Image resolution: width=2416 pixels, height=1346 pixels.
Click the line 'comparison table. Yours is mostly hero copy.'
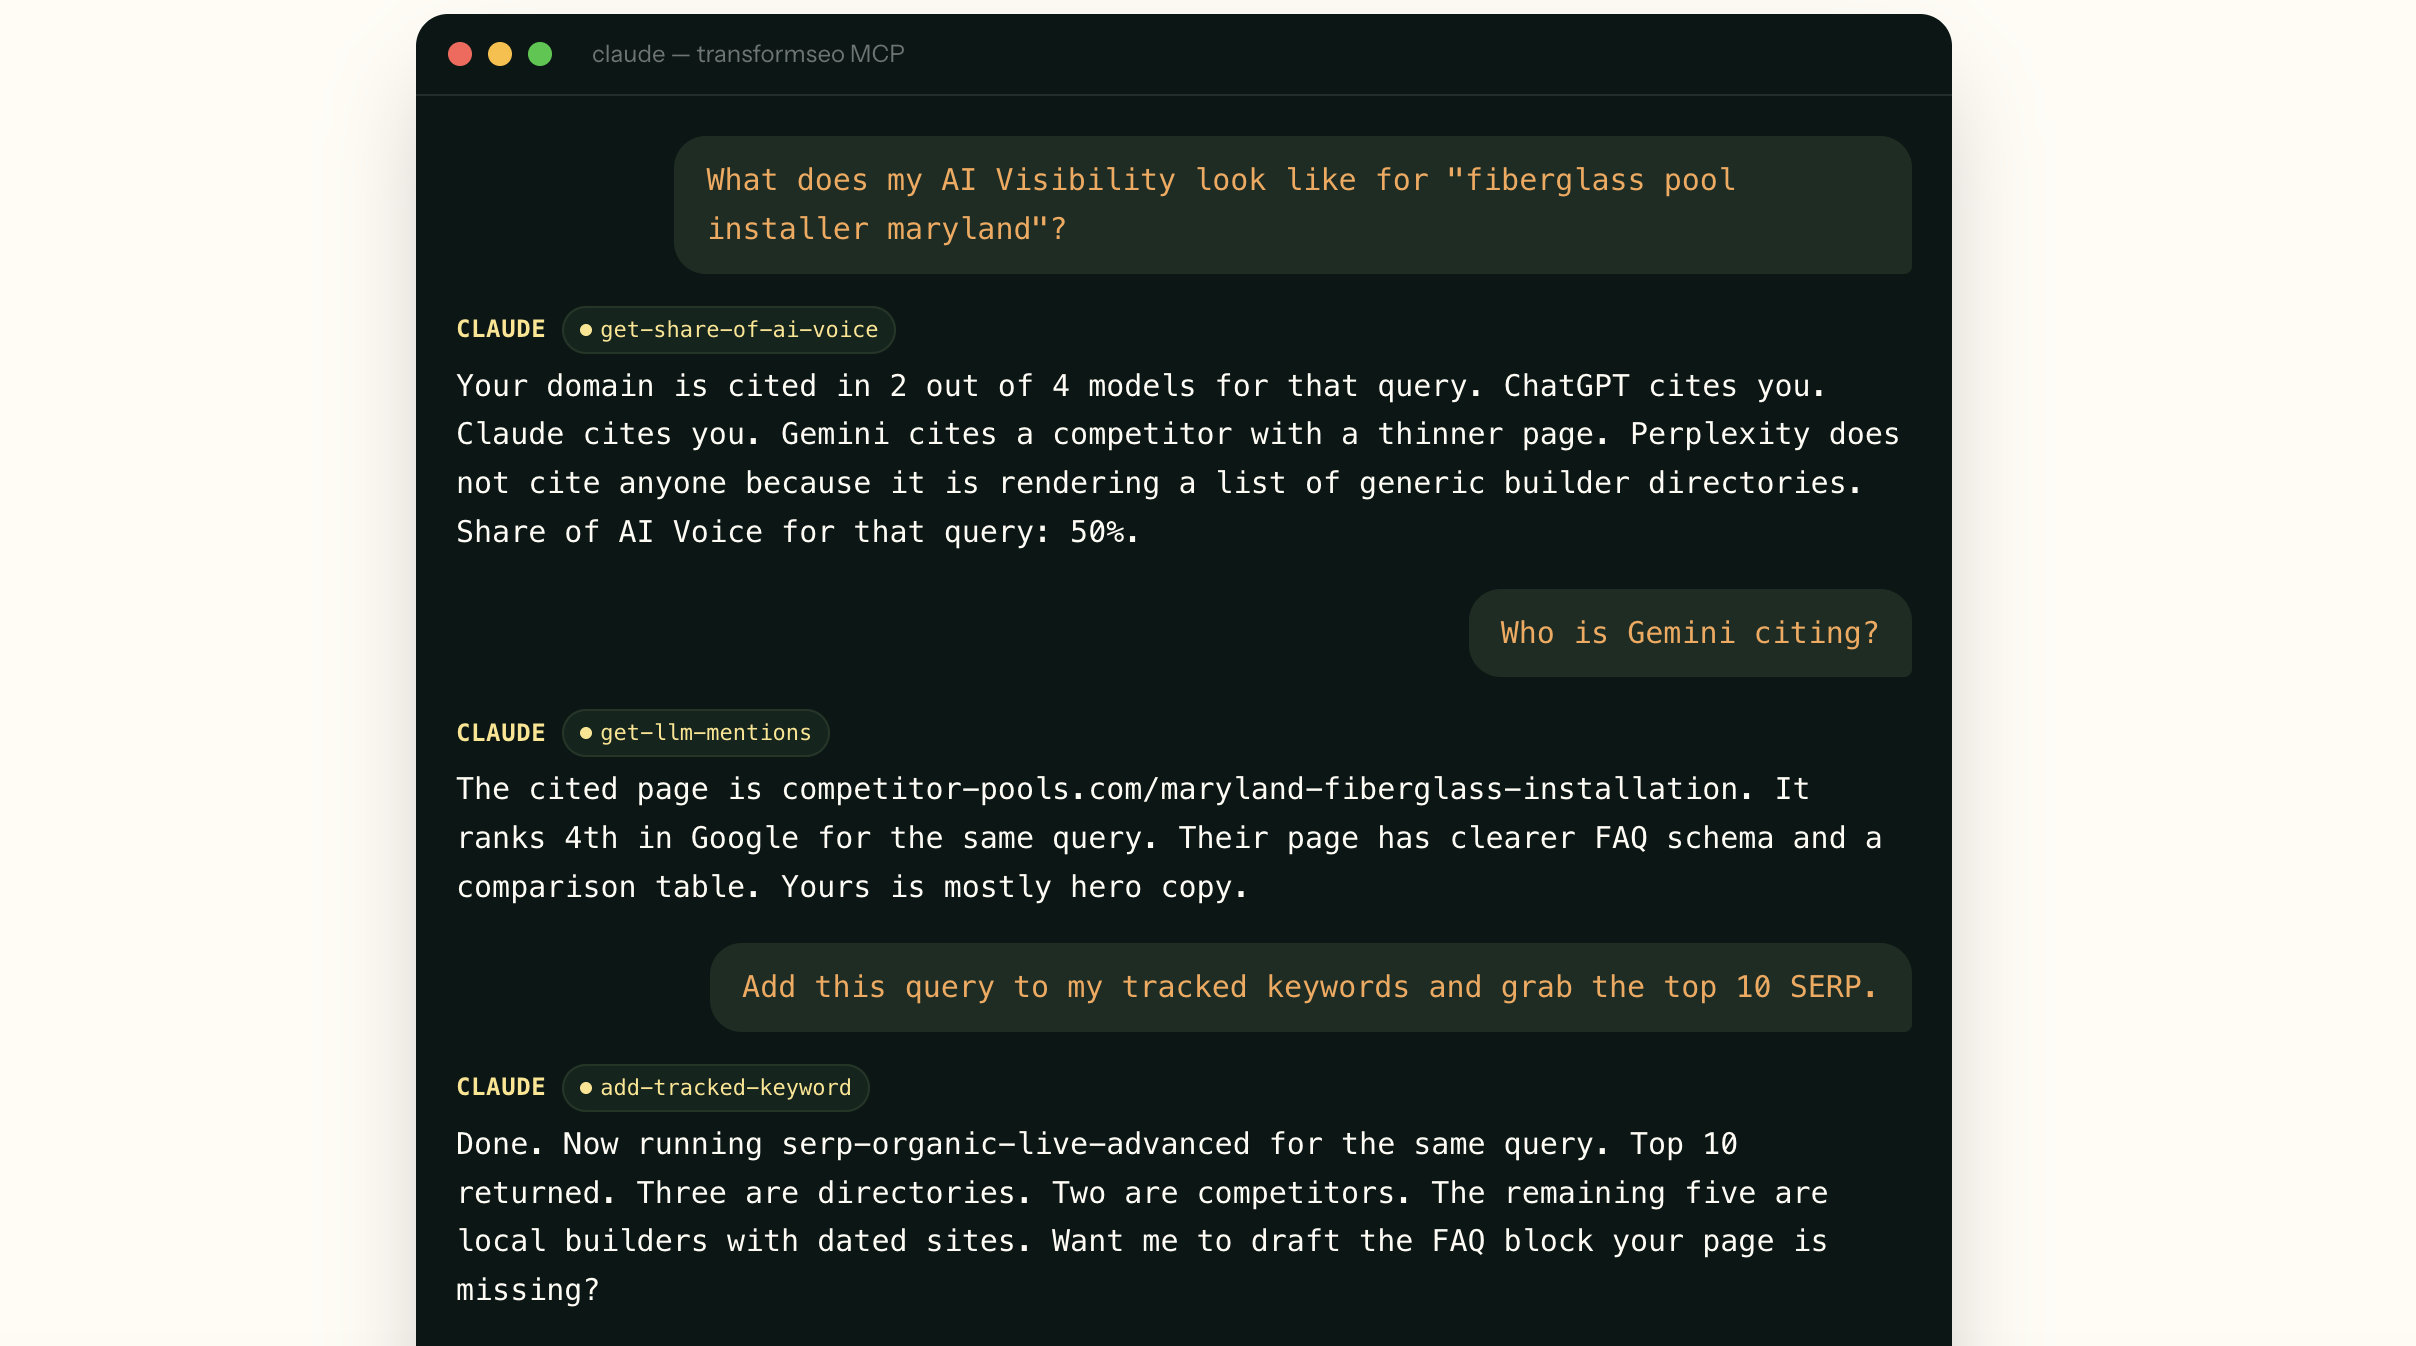[853, 887]
